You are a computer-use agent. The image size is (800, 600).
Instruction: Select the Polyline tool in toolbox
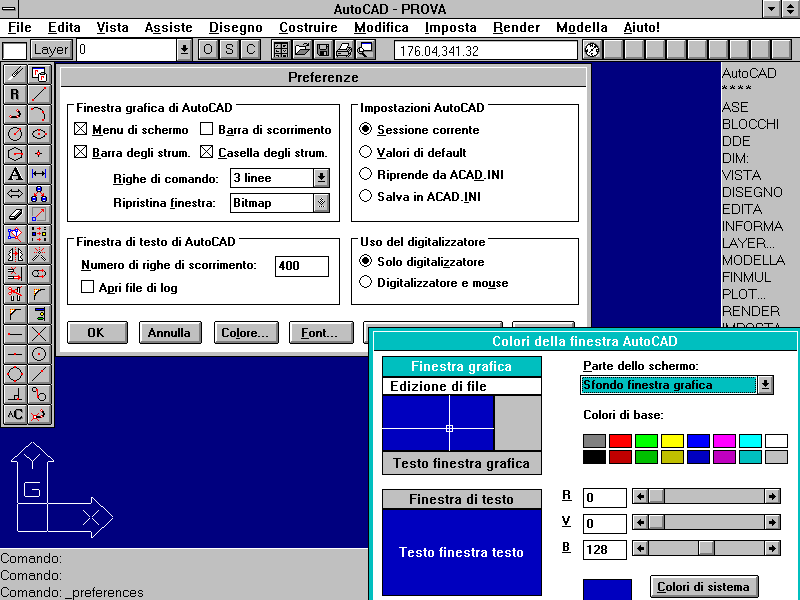pyautogui.click(x=15, y=114)
